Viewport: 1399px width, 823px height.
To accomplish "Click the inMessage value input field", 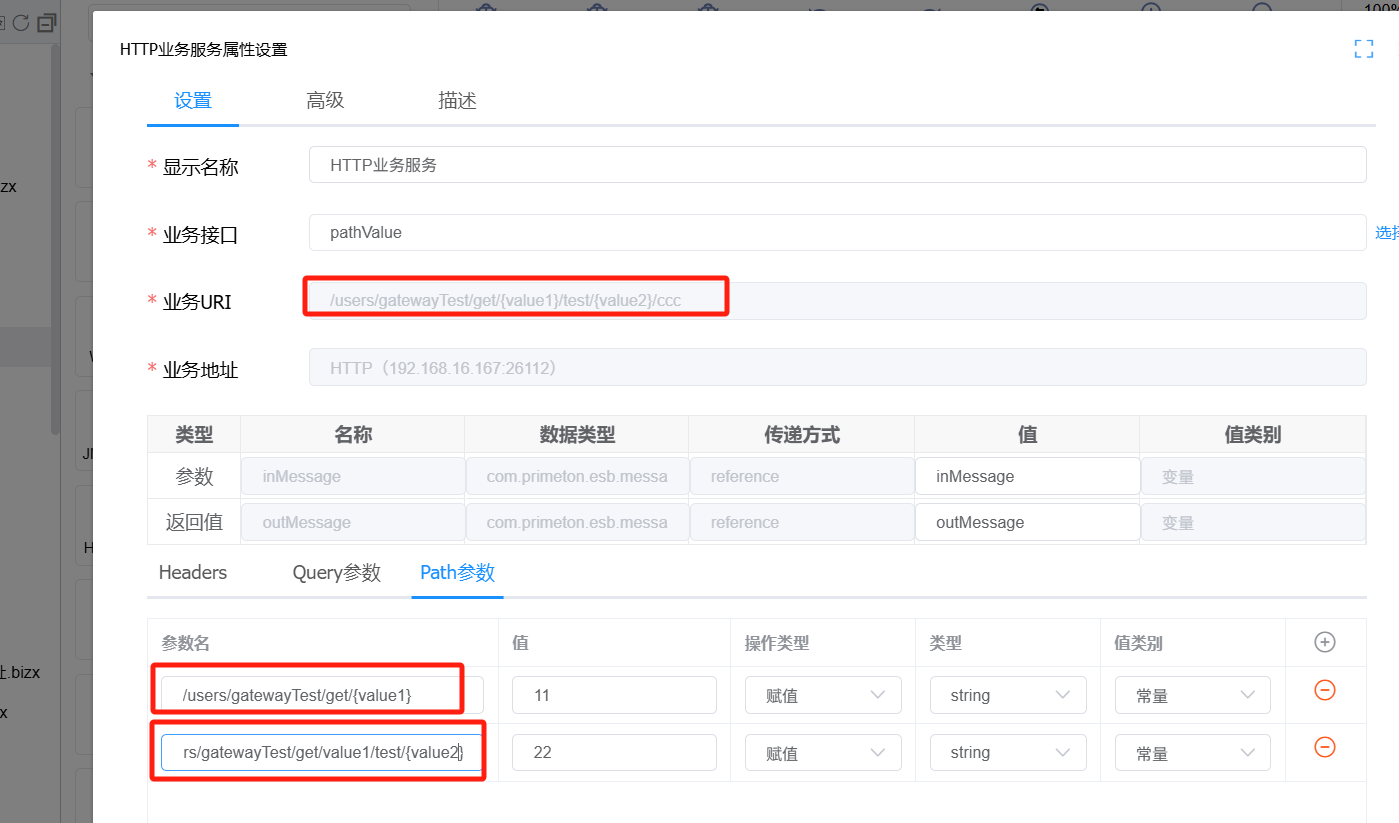I will pos(1026,476).
